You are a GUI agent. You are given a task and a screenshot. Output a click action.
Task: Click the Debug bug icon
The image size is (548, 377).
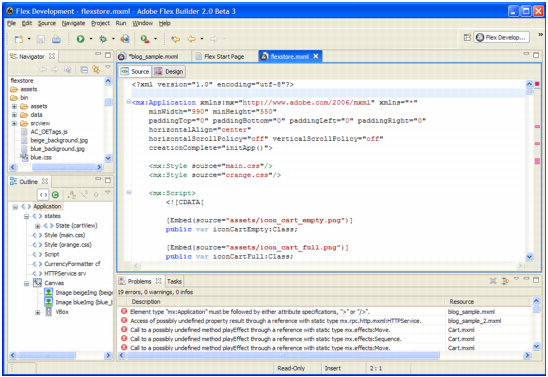click(103, 39)
